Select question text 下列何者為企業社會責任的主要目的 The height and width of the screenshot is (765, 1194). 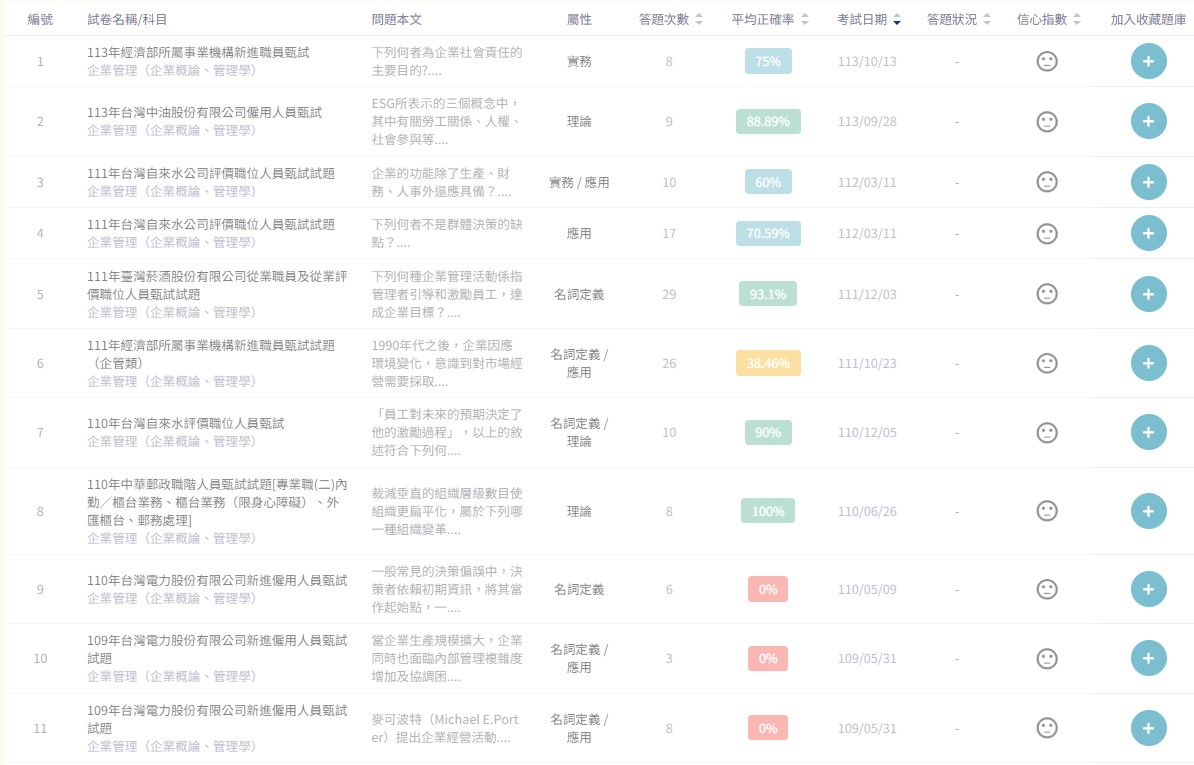click(447, 61)
